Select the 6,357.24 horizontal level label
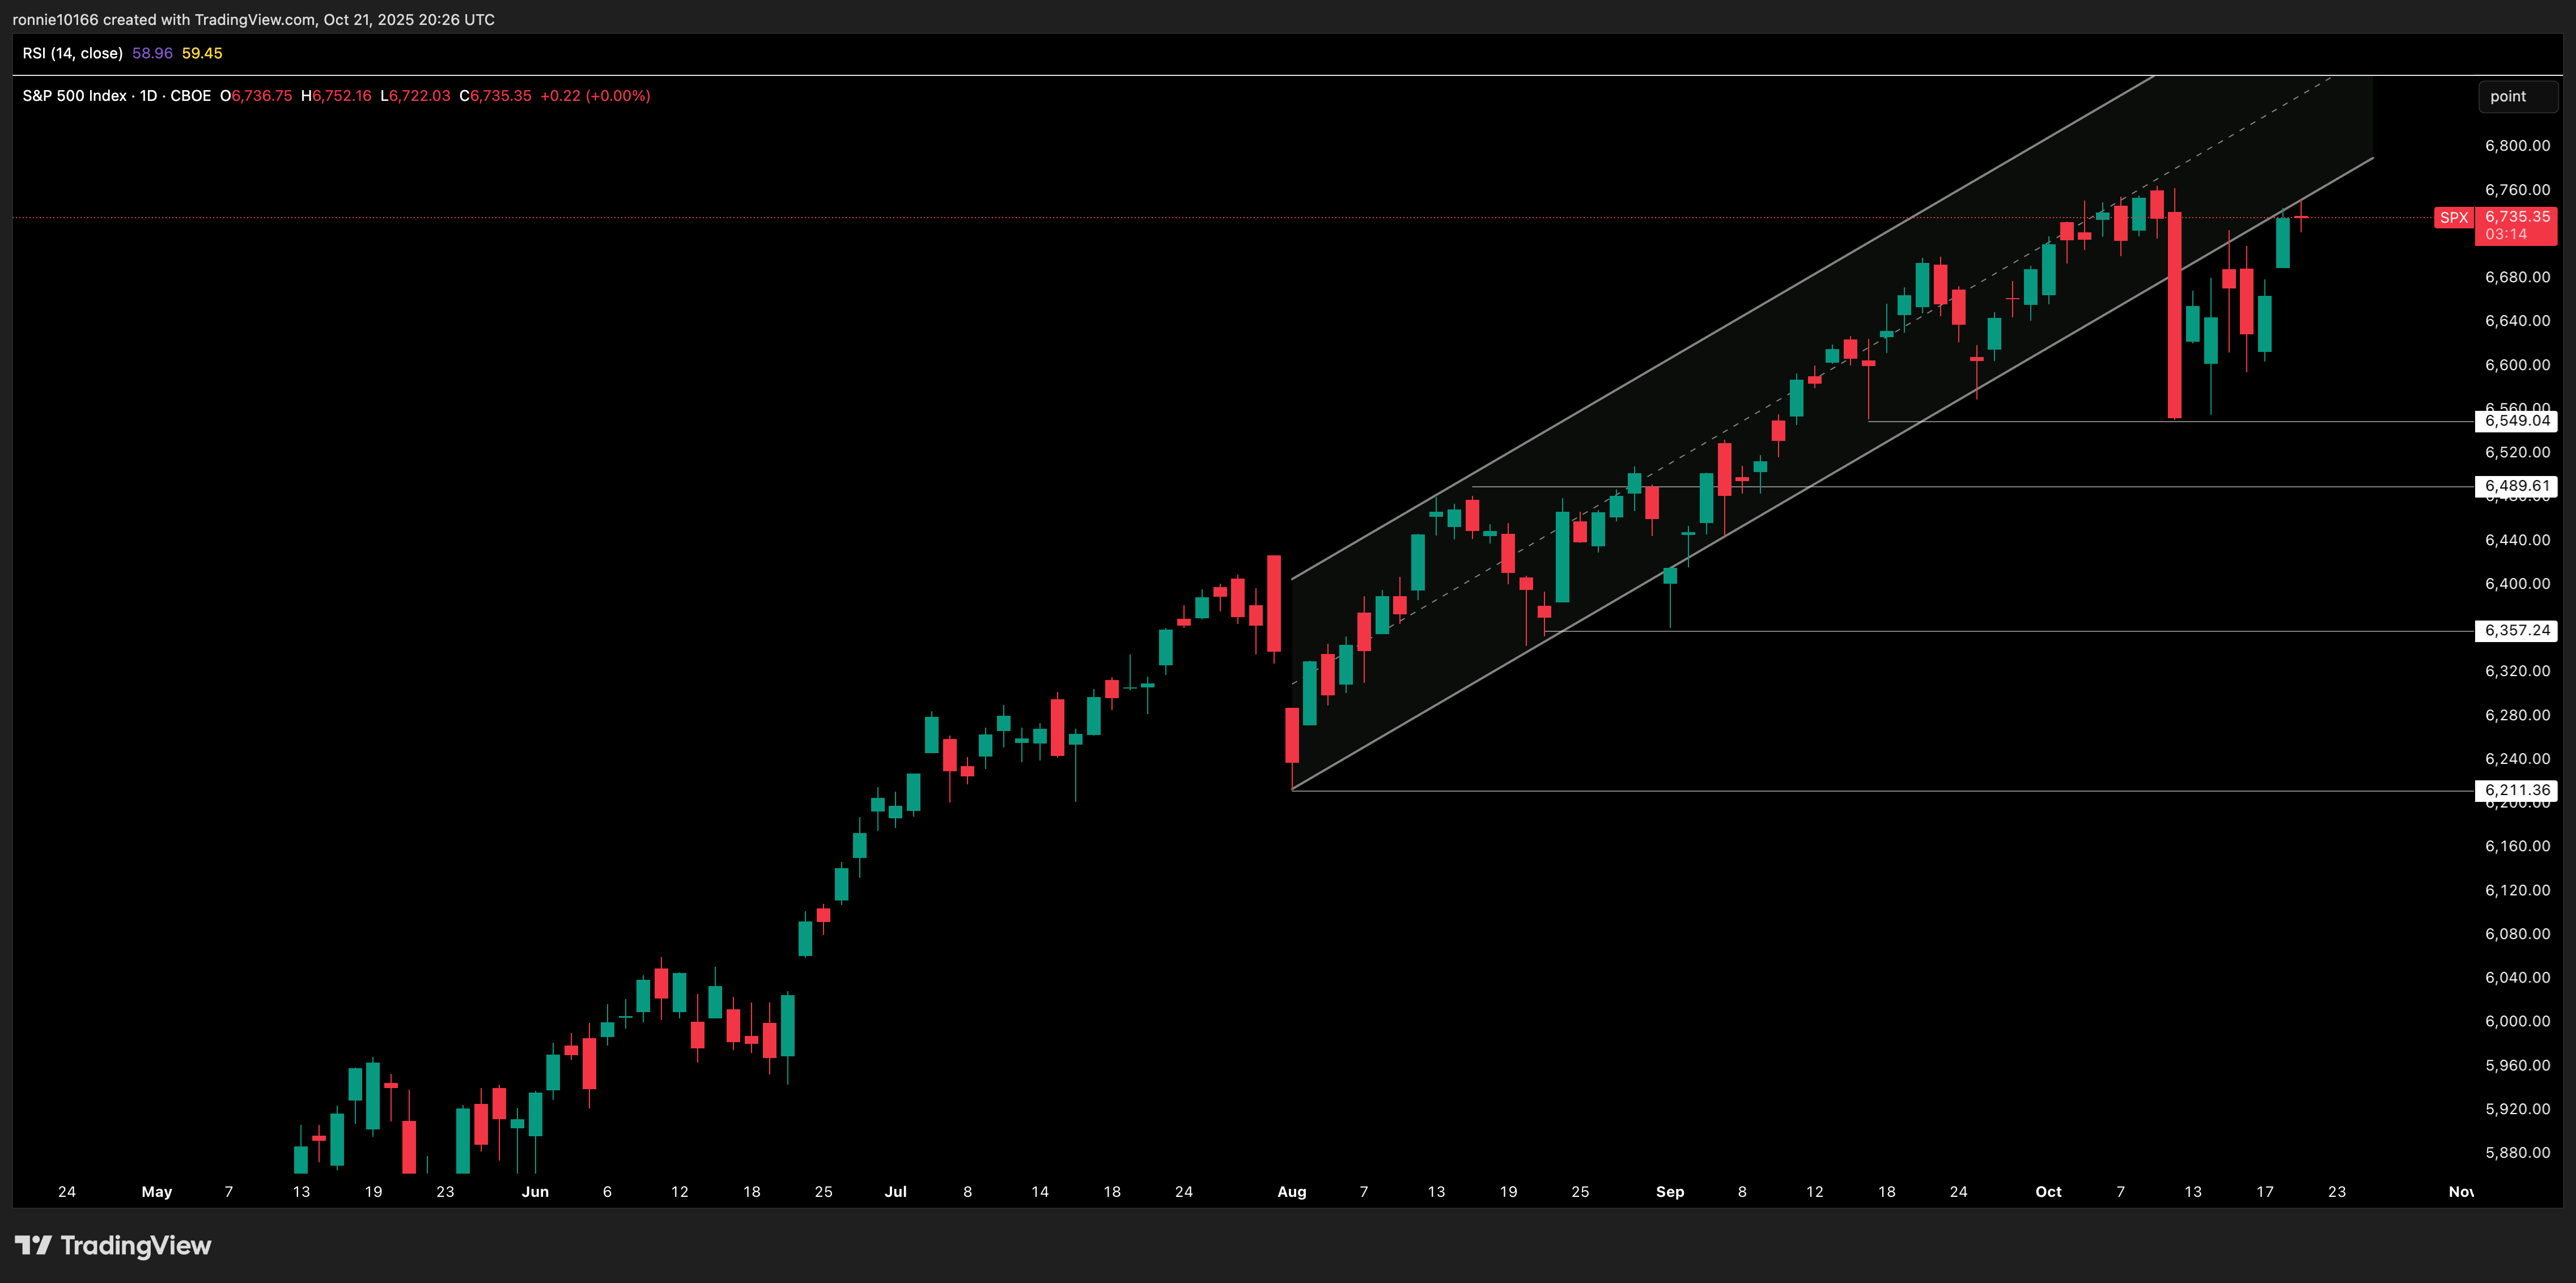This screenshot has height=1283, width=2576. [2516, 631]
